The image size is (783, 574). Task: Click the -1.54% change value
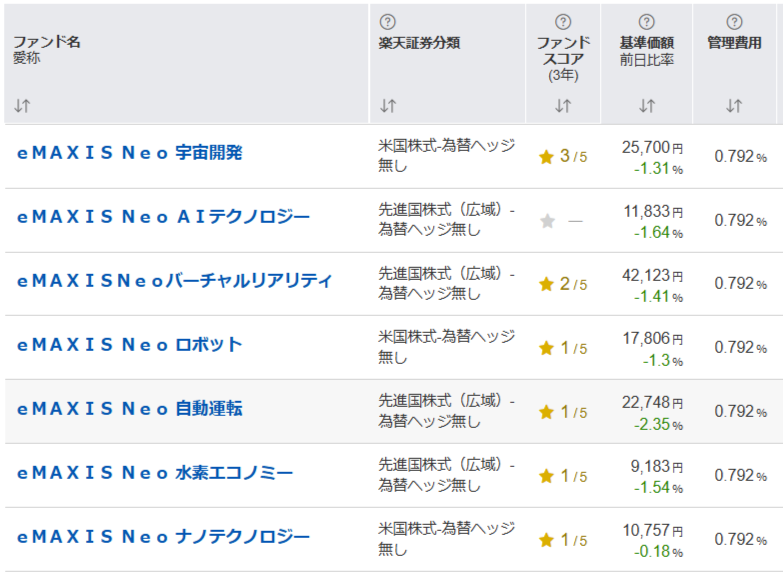pyautogui.click(x=658, y=487)
